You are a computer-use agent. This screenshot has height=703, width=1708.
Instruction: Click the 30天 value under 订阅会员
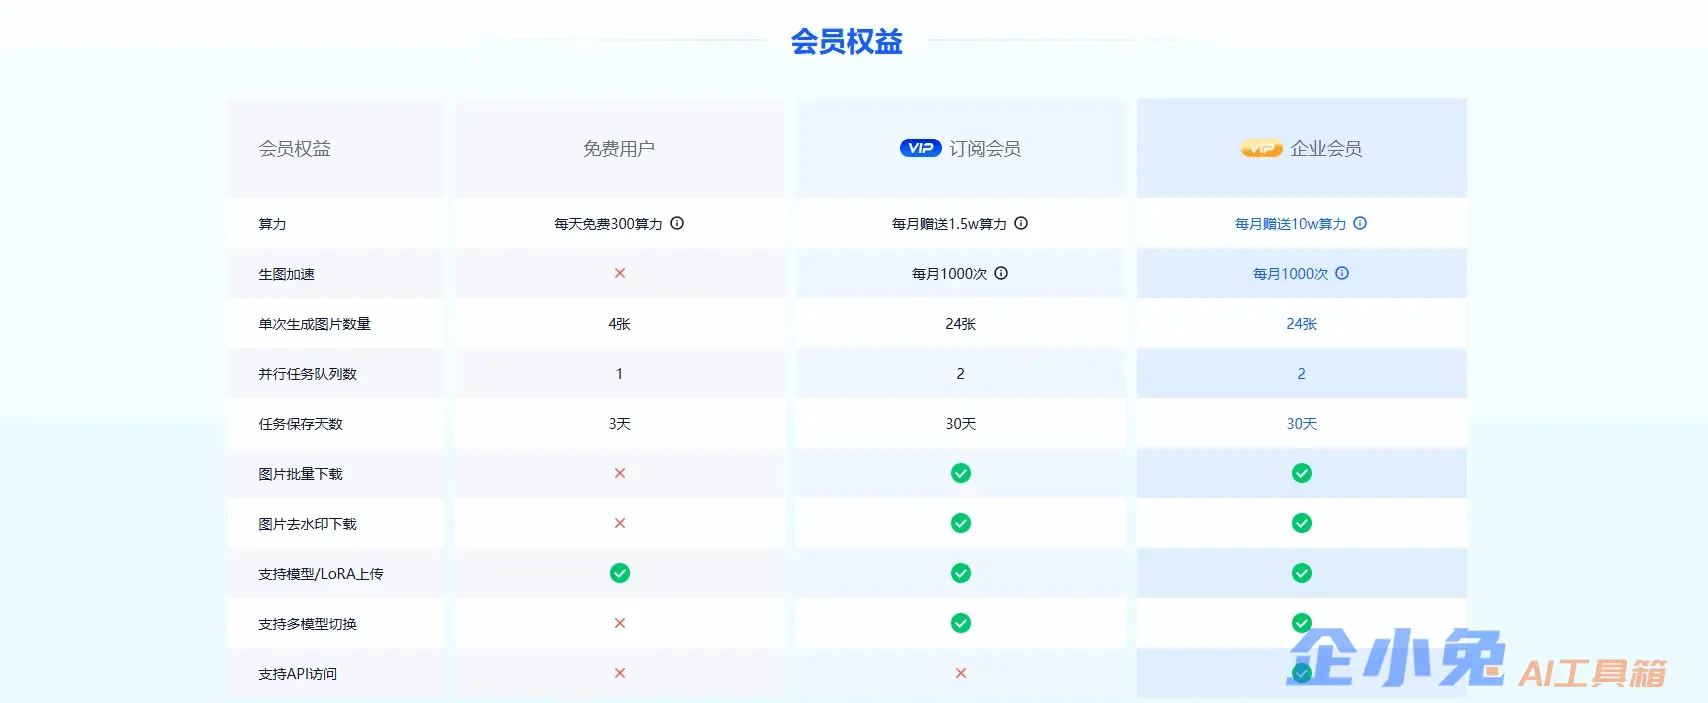coord(961,424)
